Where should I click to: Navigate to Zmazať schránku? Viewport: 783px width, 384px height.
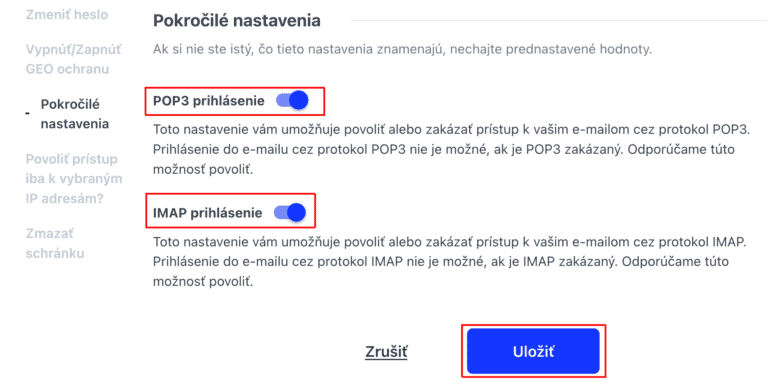[54, 243]
